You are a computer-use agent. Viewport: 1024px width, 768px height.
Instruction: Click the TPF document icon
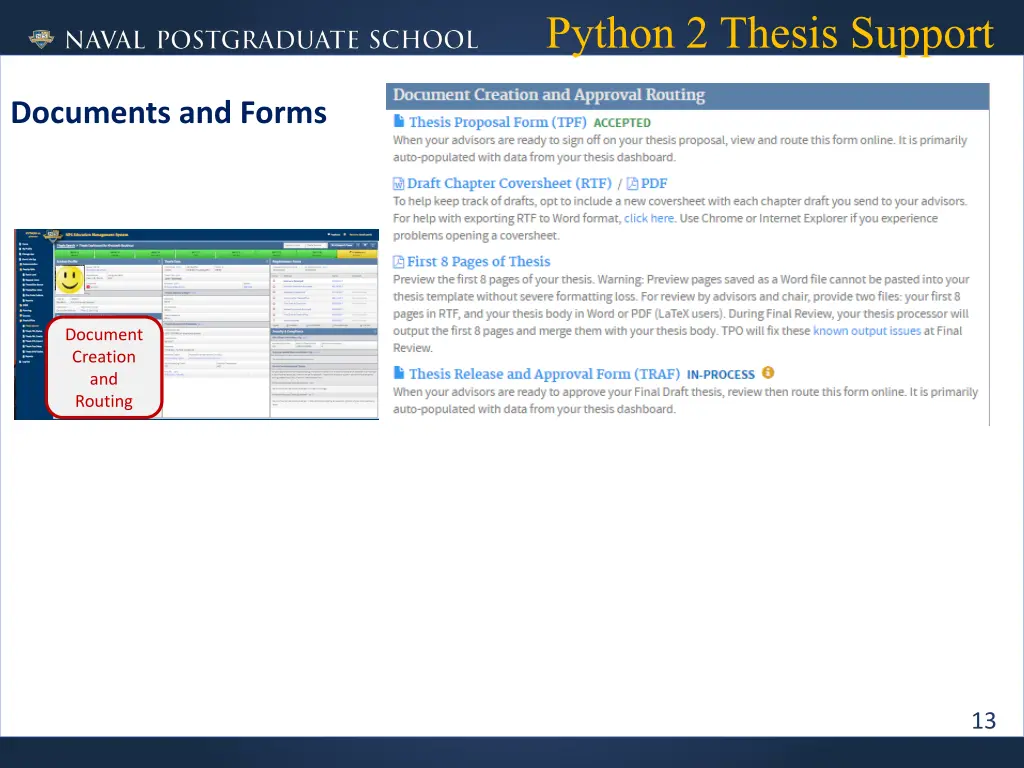pos(399,121)
